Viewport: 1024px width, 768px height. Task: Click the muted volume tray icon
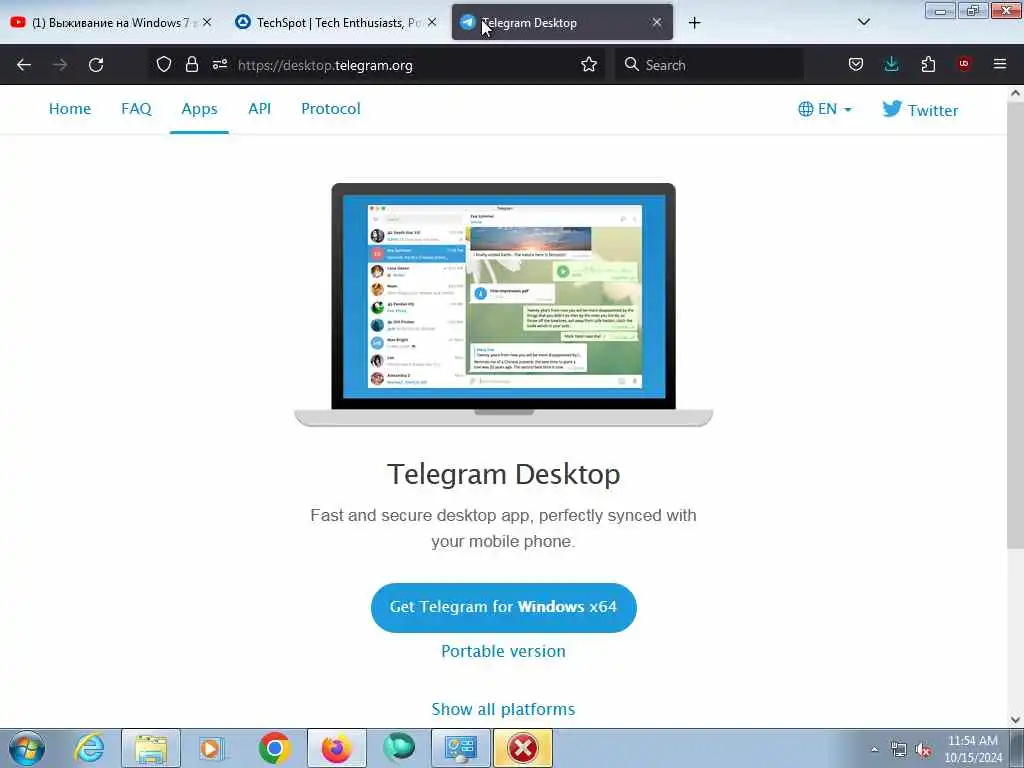tap(923, 750)
